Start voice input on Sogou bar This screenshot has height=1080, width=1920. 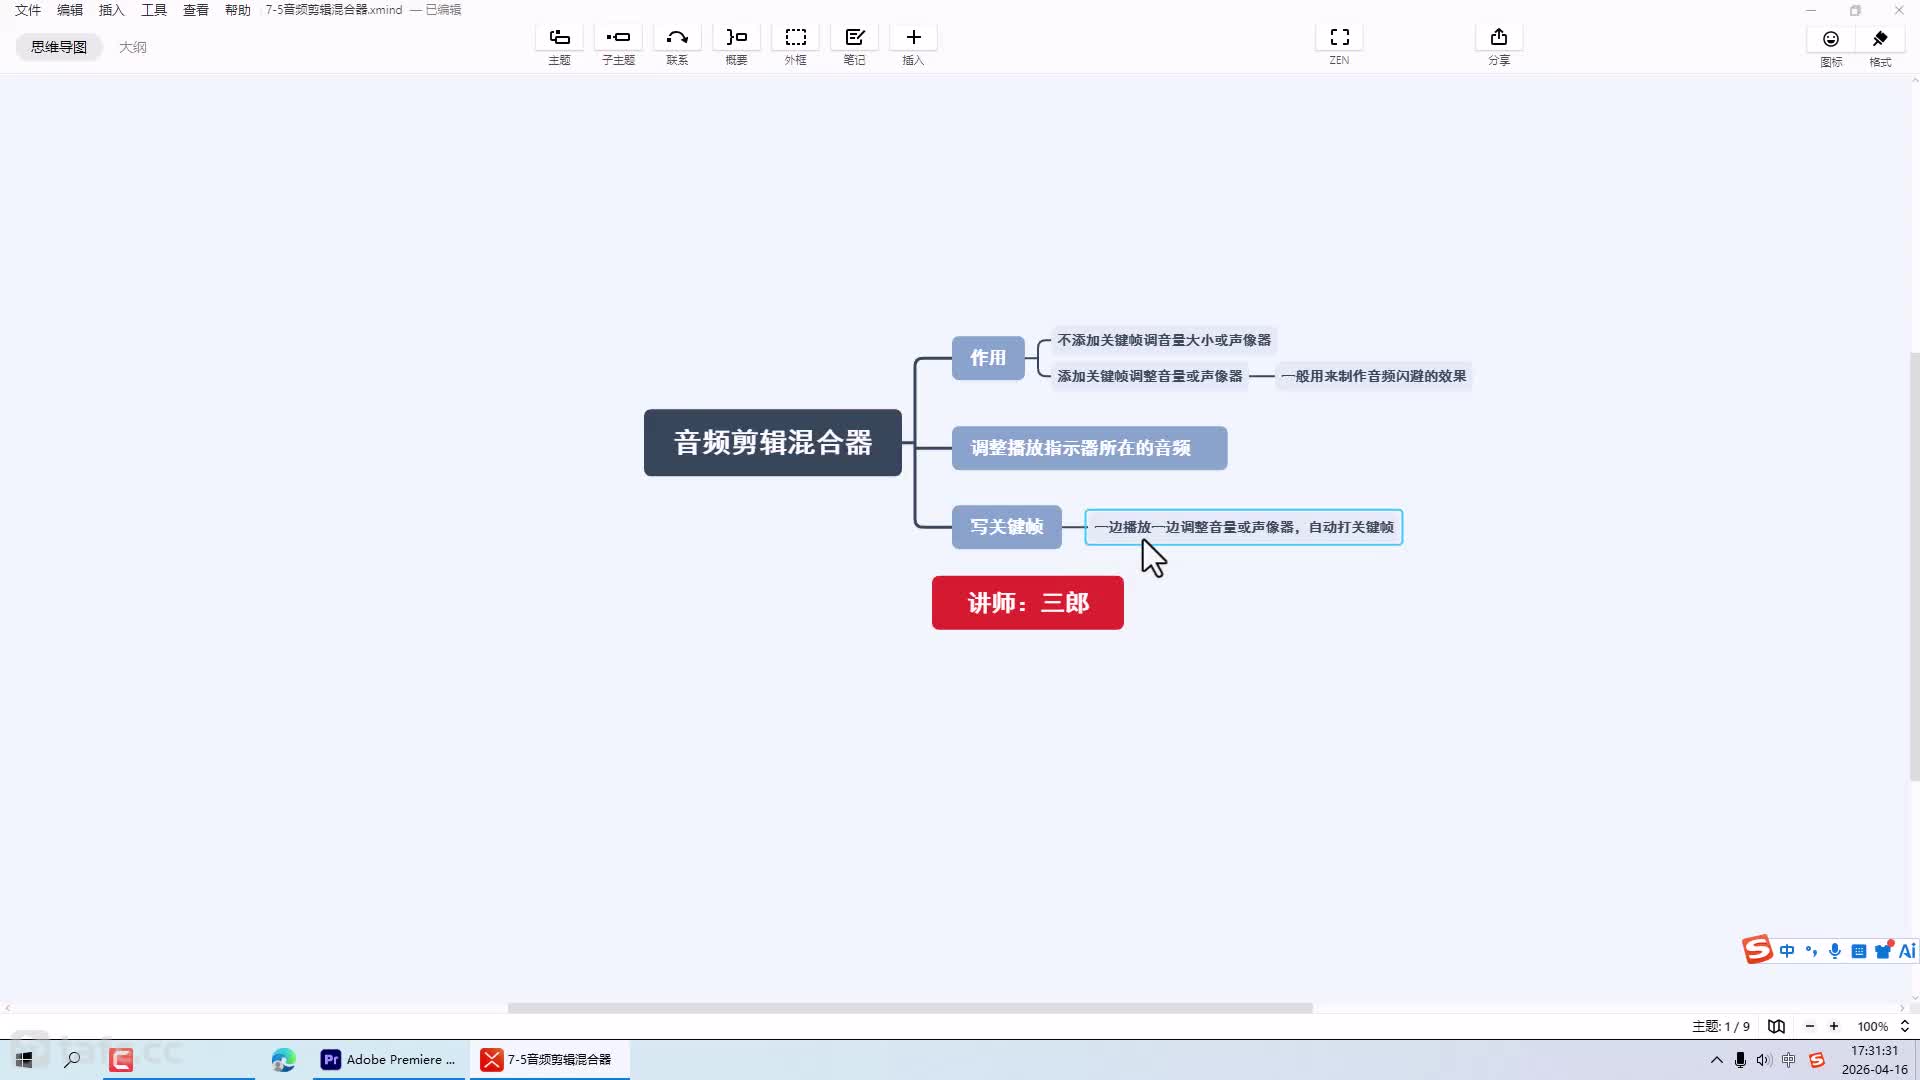[1835, 951]
